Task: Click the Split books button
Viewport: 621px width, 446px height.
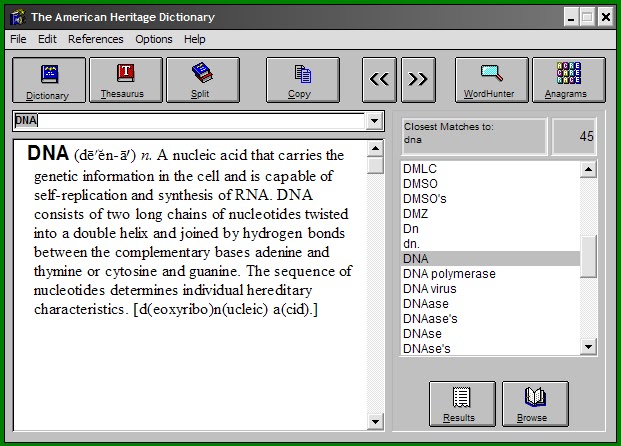Action: tap(203, 80)
